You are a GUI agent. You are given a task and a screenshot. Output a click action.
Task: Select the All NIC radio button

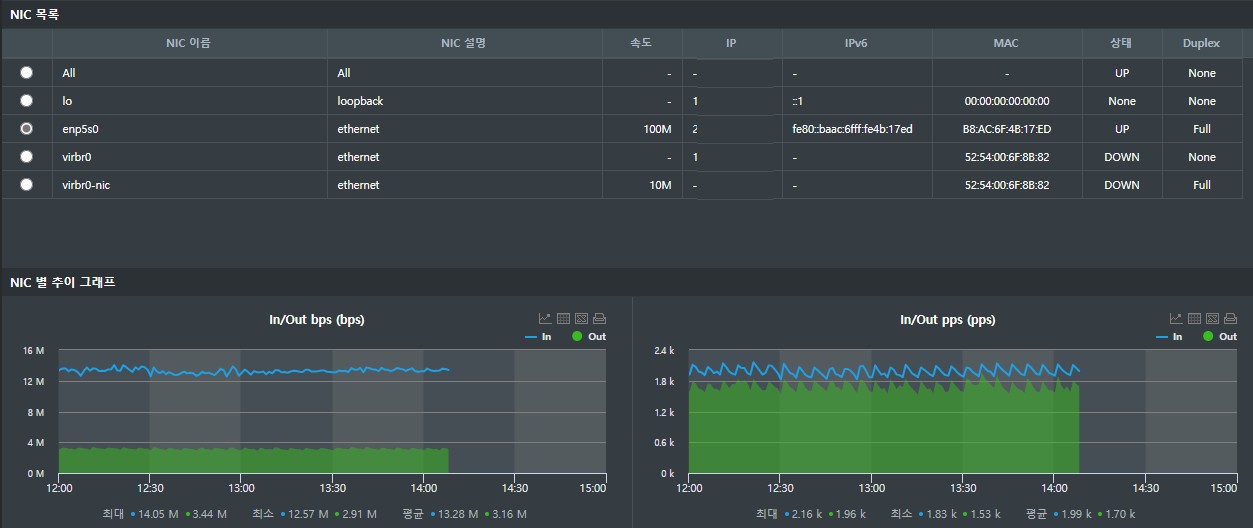point(27,73)
